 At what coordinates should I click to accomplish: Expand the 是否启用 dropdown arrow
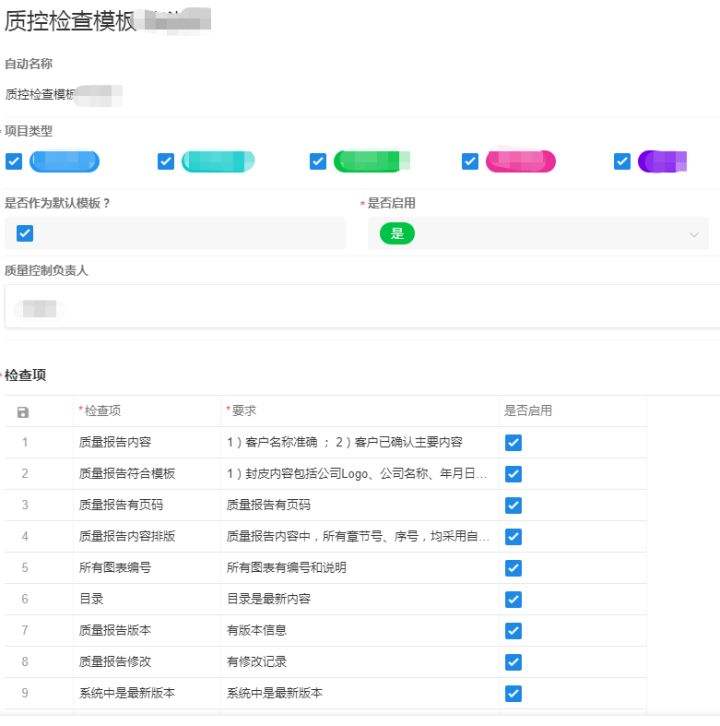coord(694,234)
